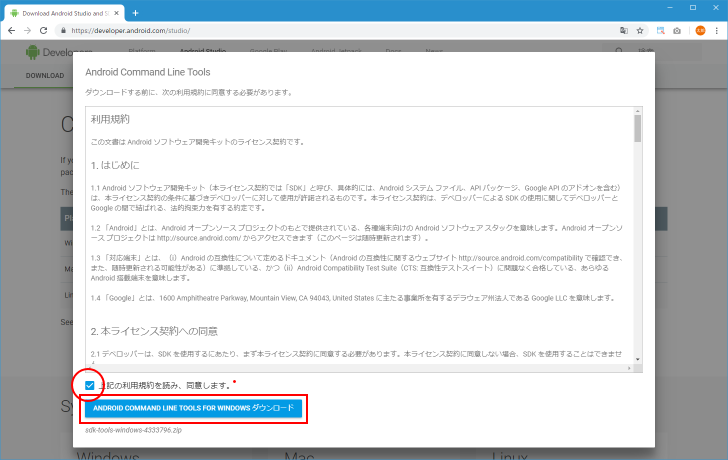Close the Download Android Studio tab
This screenshot has height=460, width=728.
click(117, 13)
